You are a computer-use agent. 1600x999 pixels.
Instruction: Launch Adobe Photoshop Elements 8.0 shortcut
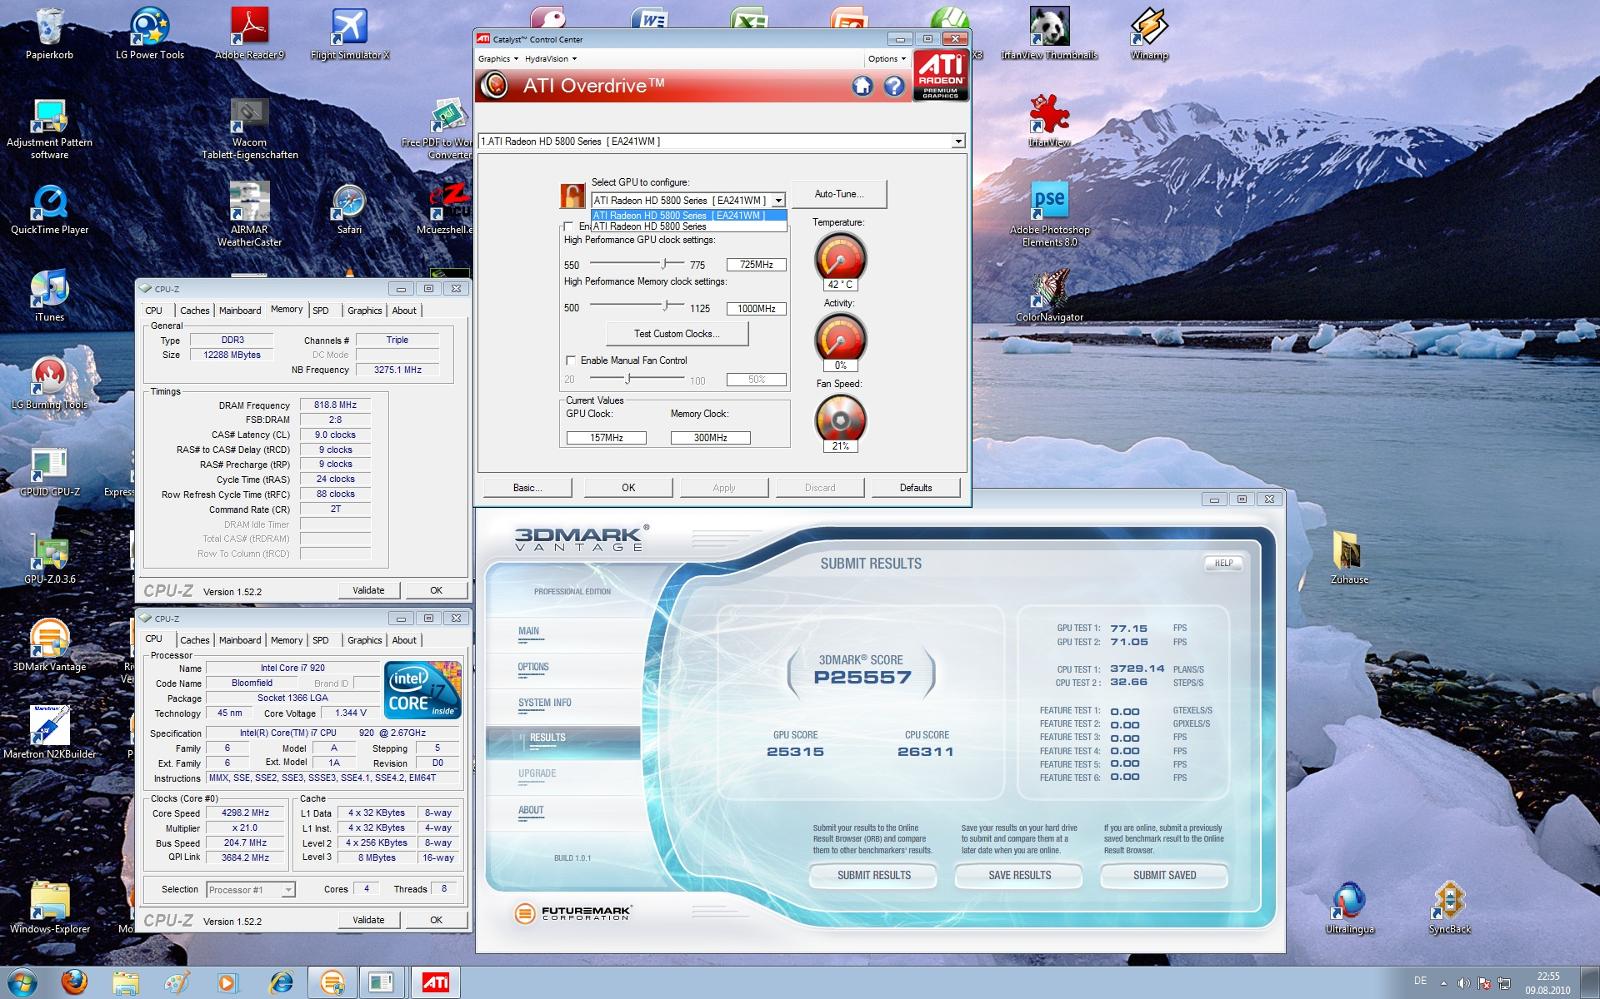tap(1049, 216)
